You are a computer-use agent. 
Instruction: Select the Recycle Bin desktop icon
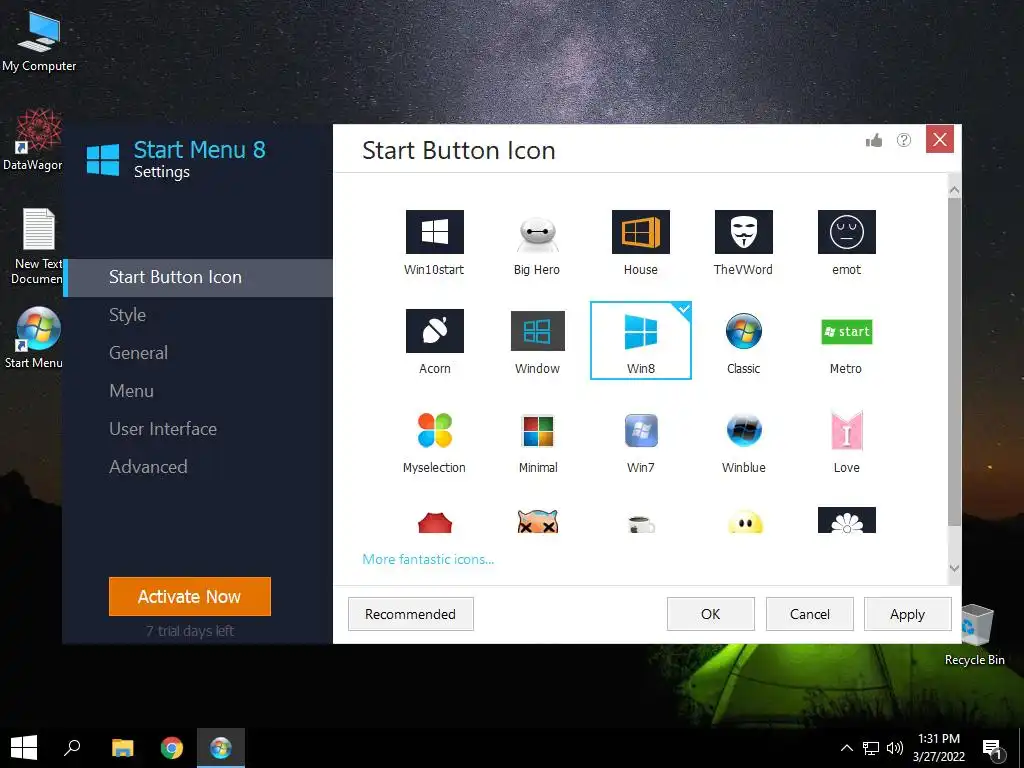click(x=974, y=635)
